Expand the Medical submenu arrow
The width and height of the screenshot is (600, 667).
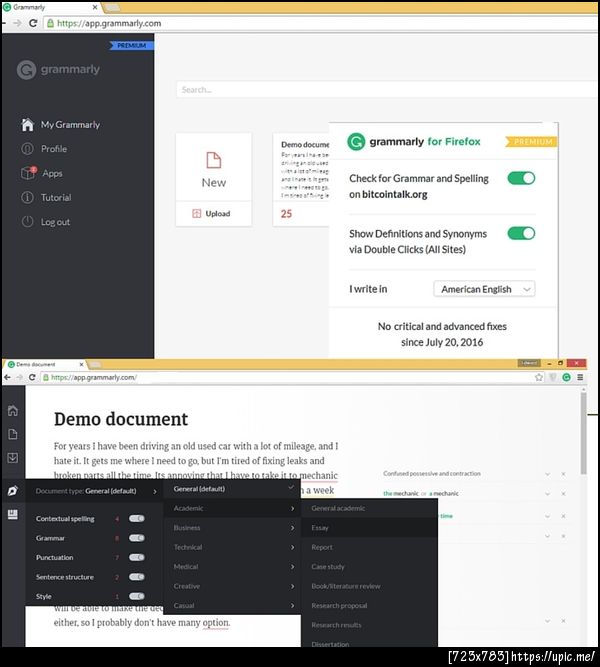[292, 567]
